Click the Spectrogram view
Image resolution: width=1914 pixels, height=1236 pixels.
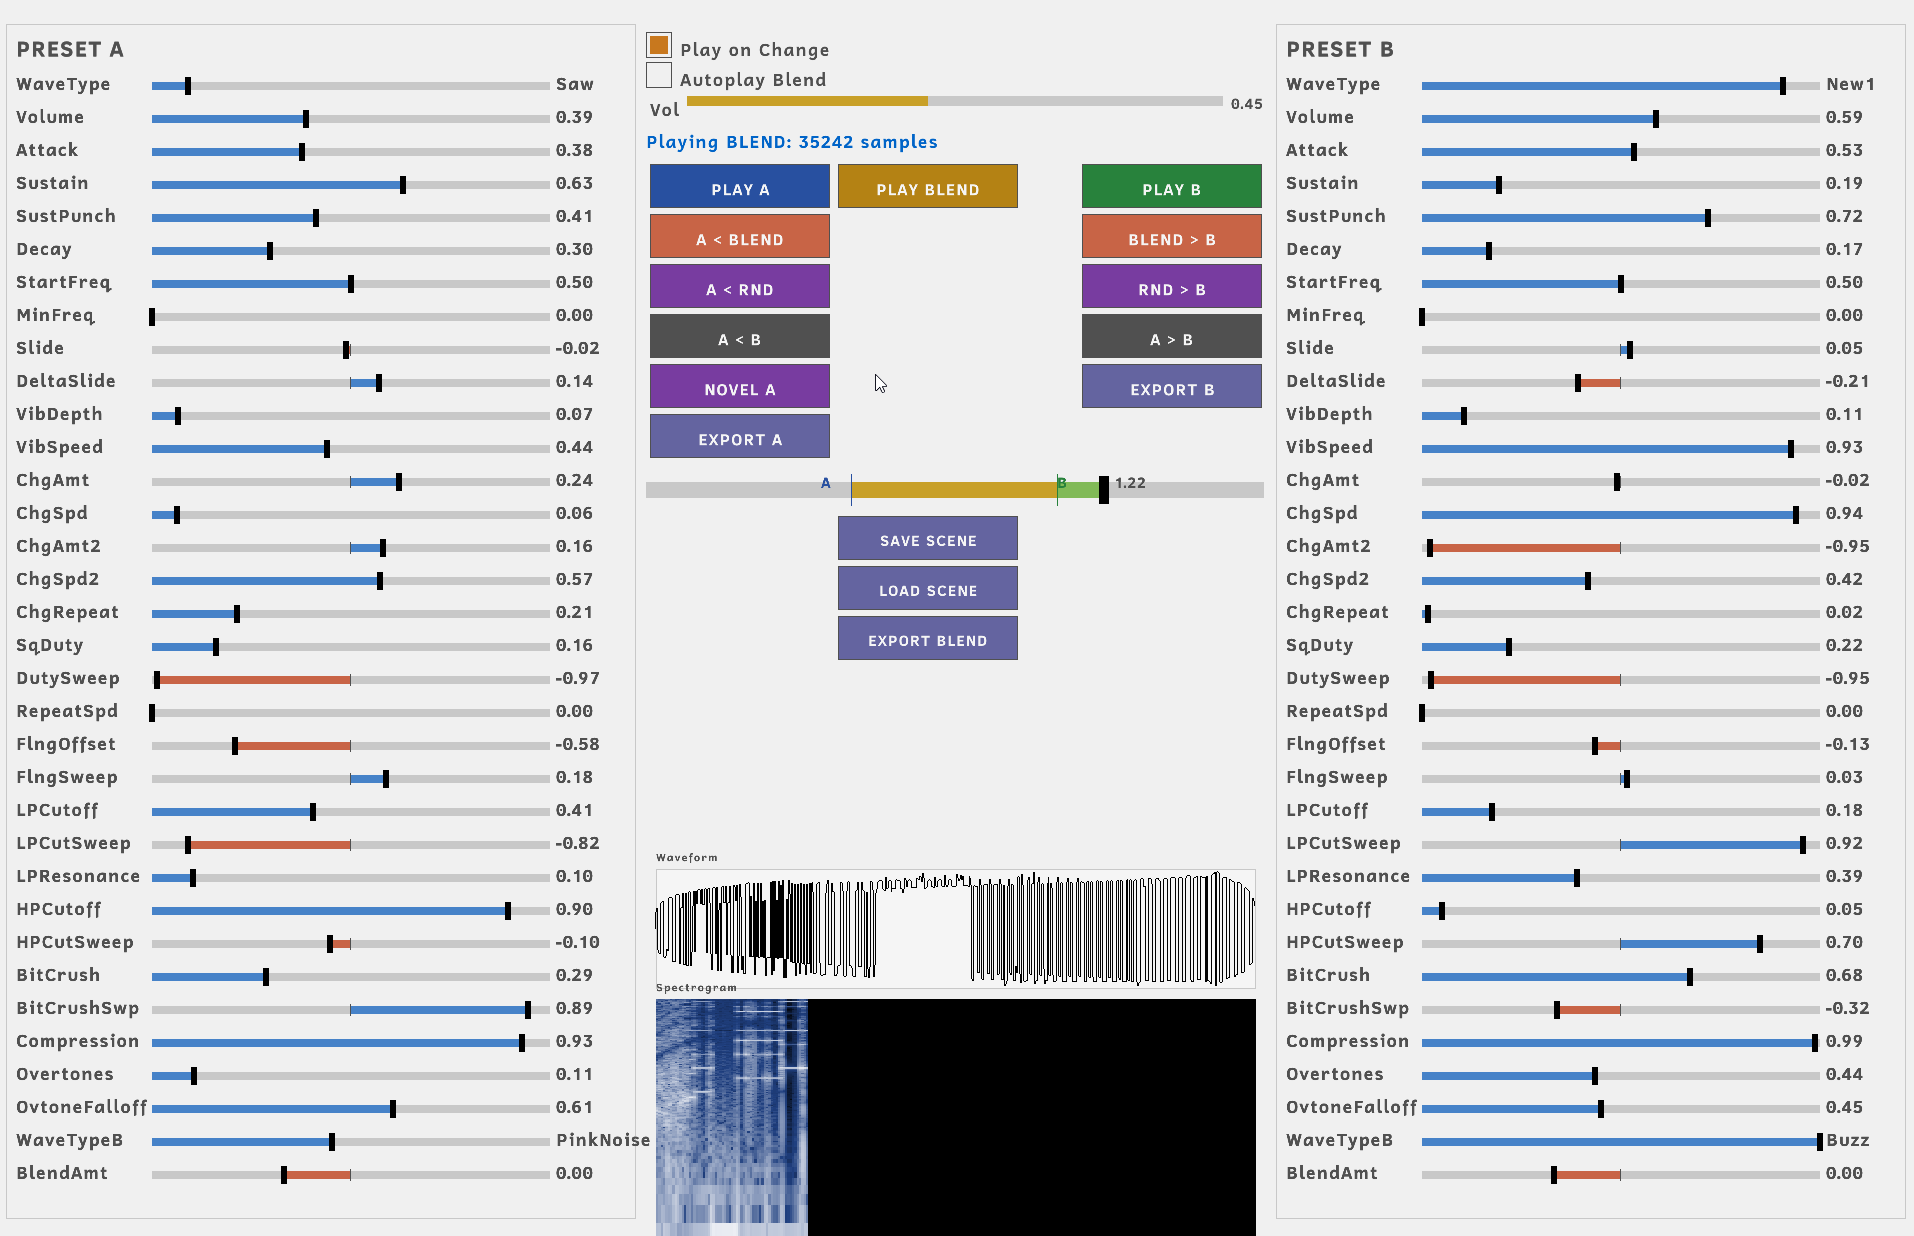(956, 1117)
